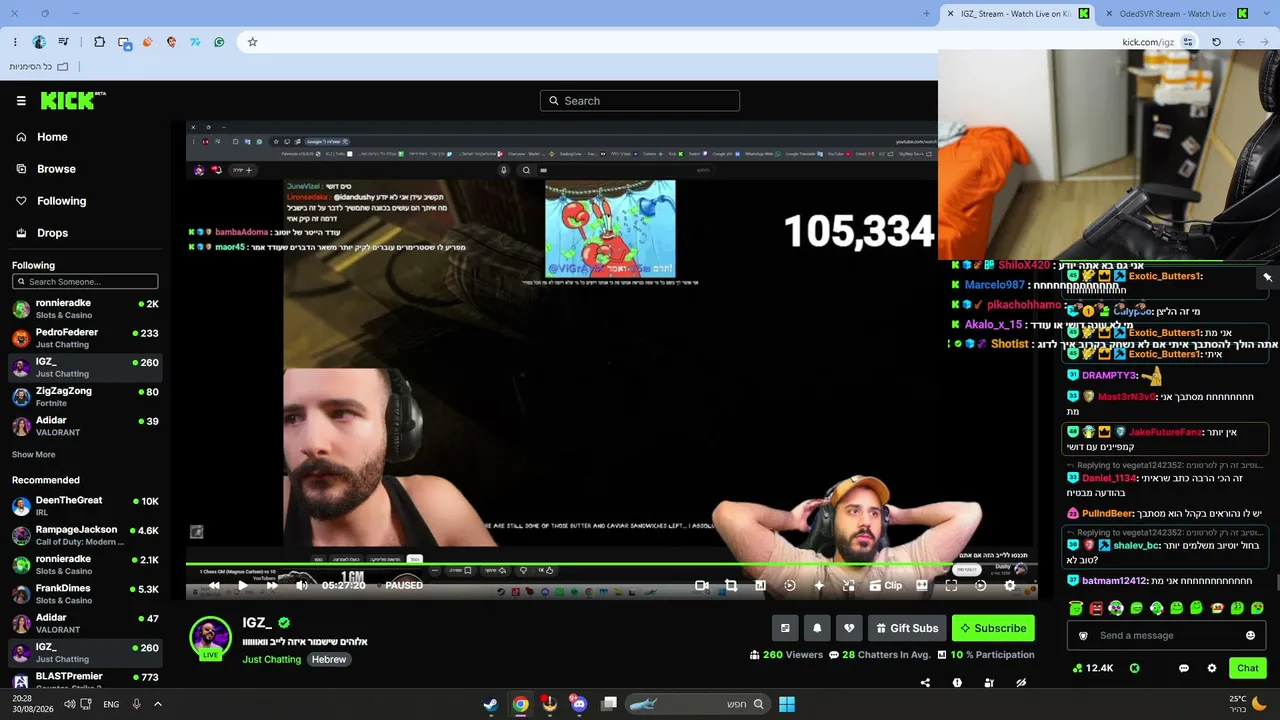The width and height of the screenshot is (1280, 720).
Task: Open Chrome's media control icon
Action: point(63,42)
